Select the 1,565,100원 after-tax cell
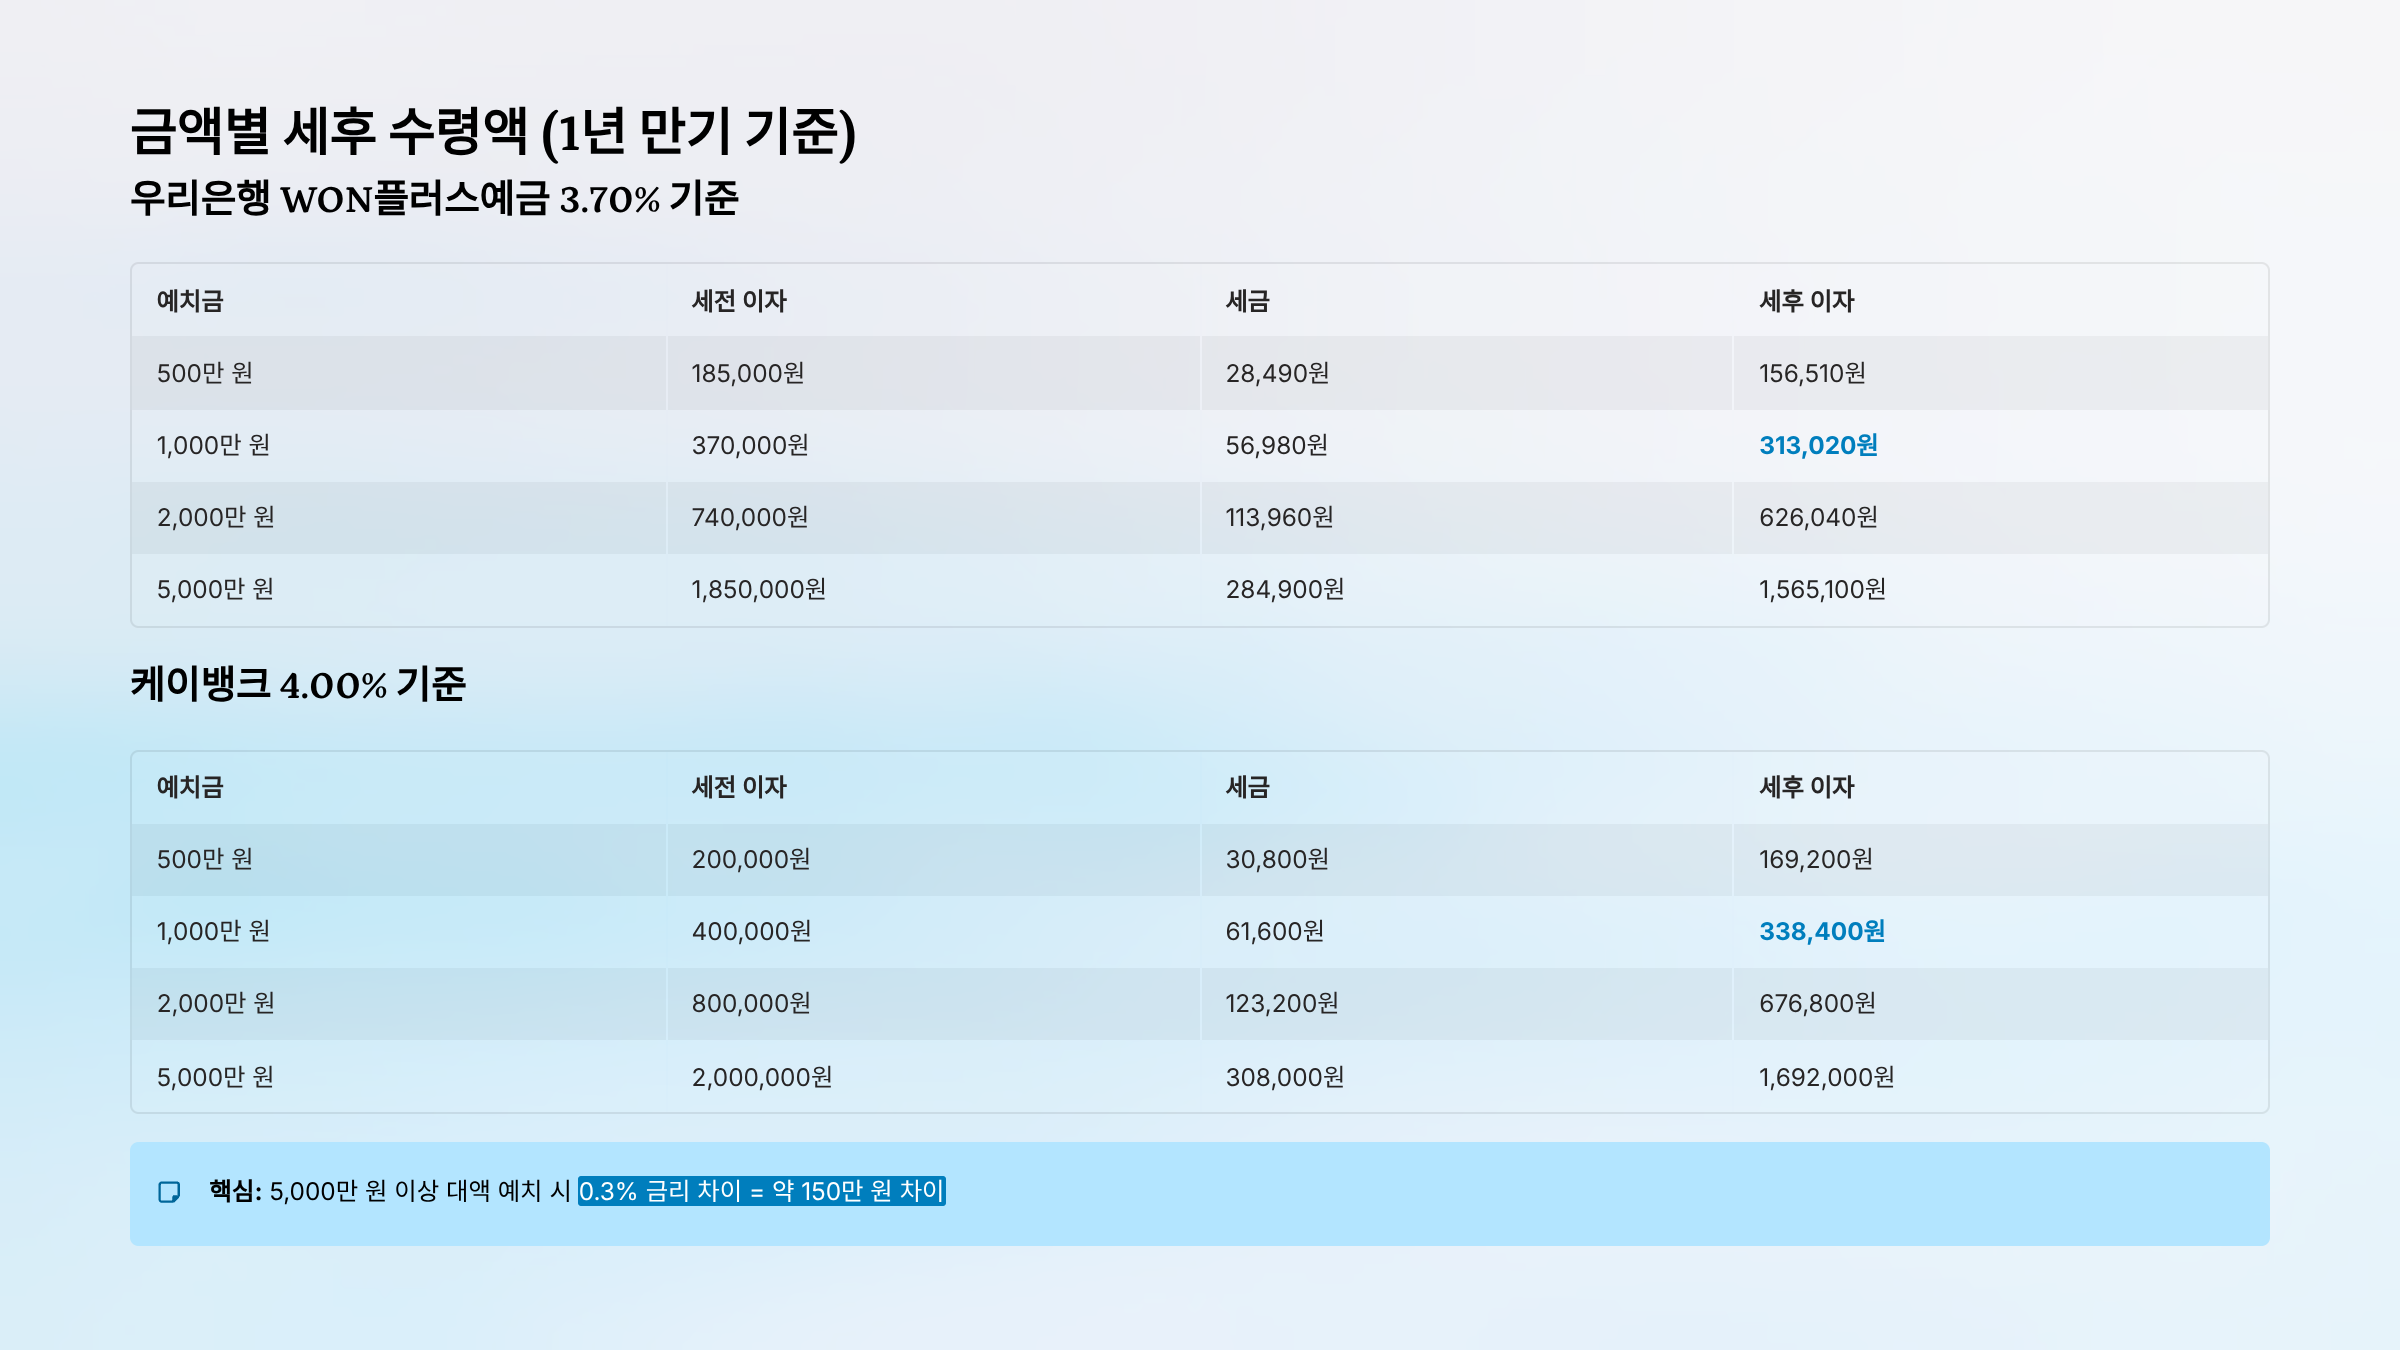 pyautogui.click(x=1822, y=589)
